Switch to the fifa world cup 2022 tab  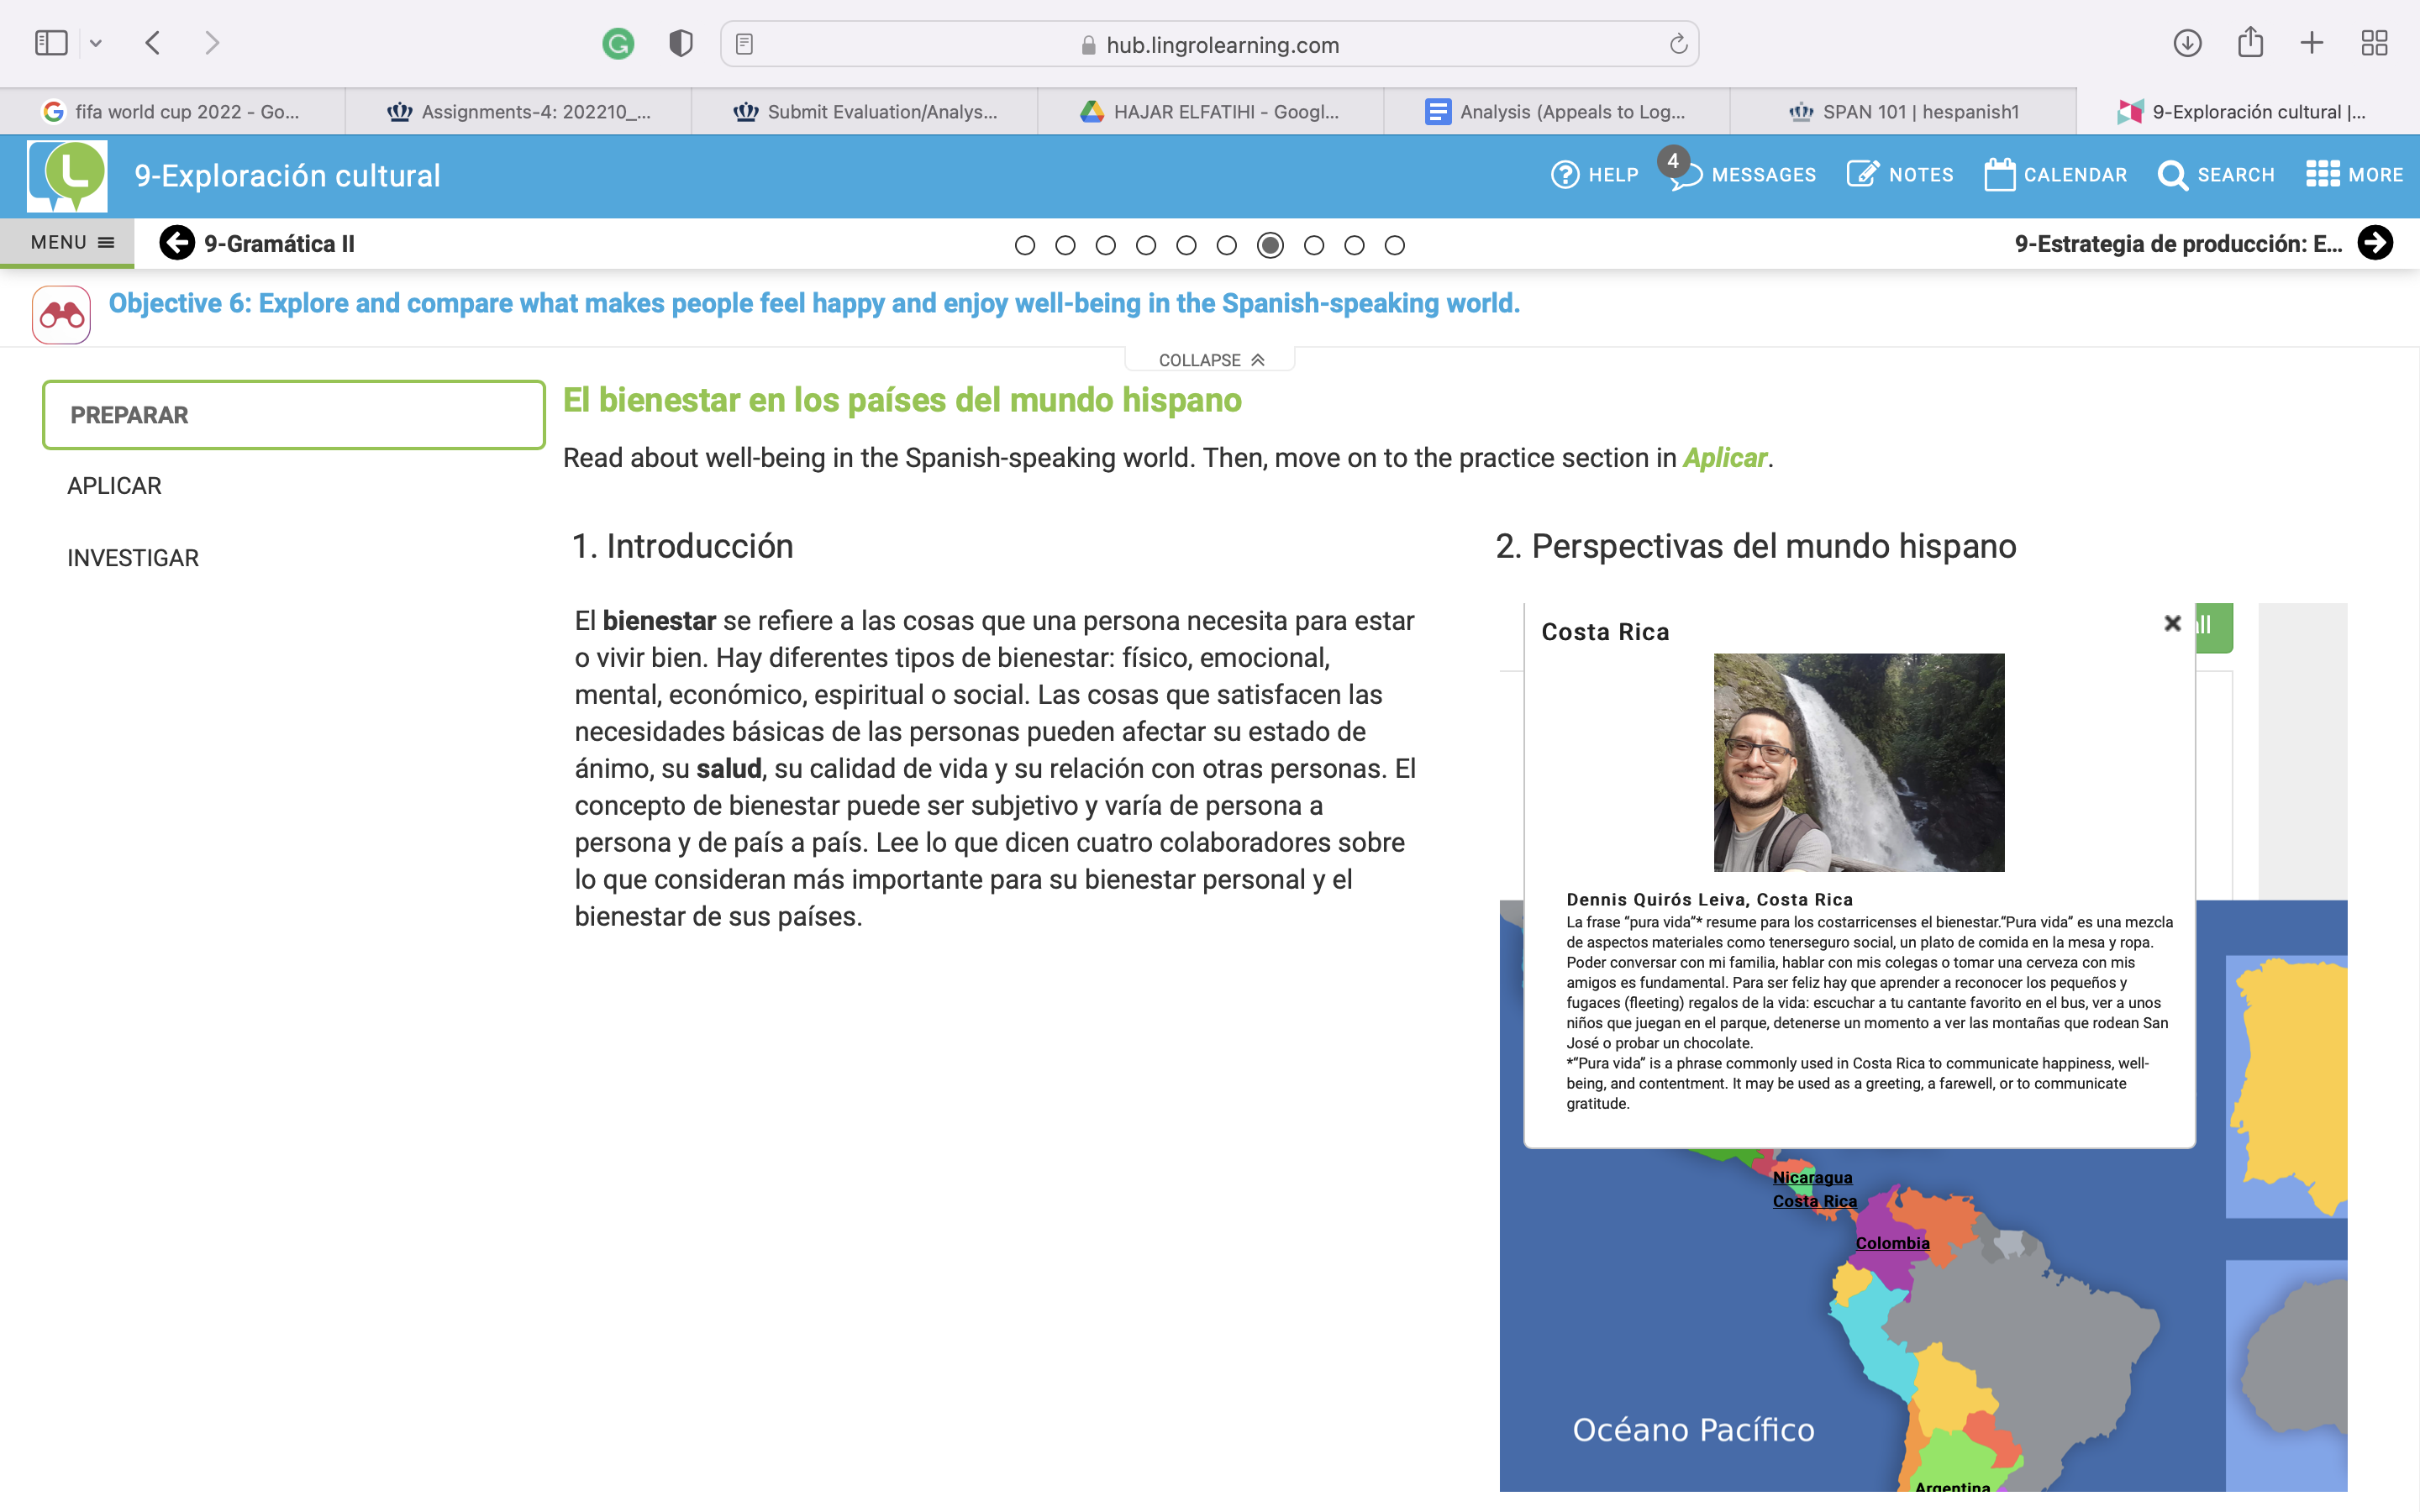point(172,111)
